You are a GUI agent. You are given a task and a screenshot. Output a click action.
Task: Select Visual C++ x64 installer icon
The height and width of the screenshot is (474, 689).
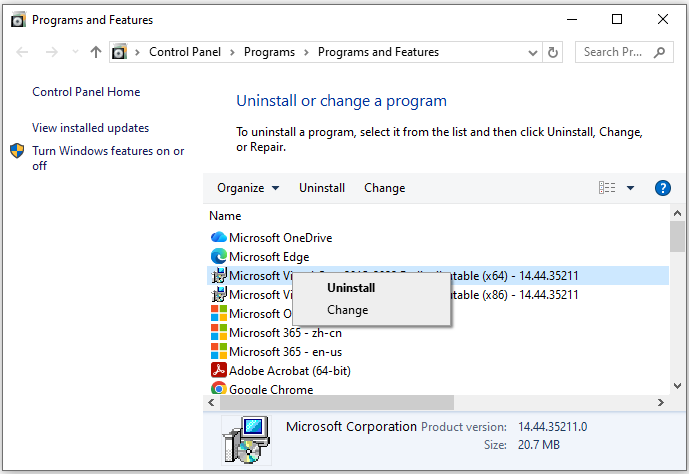219,275
